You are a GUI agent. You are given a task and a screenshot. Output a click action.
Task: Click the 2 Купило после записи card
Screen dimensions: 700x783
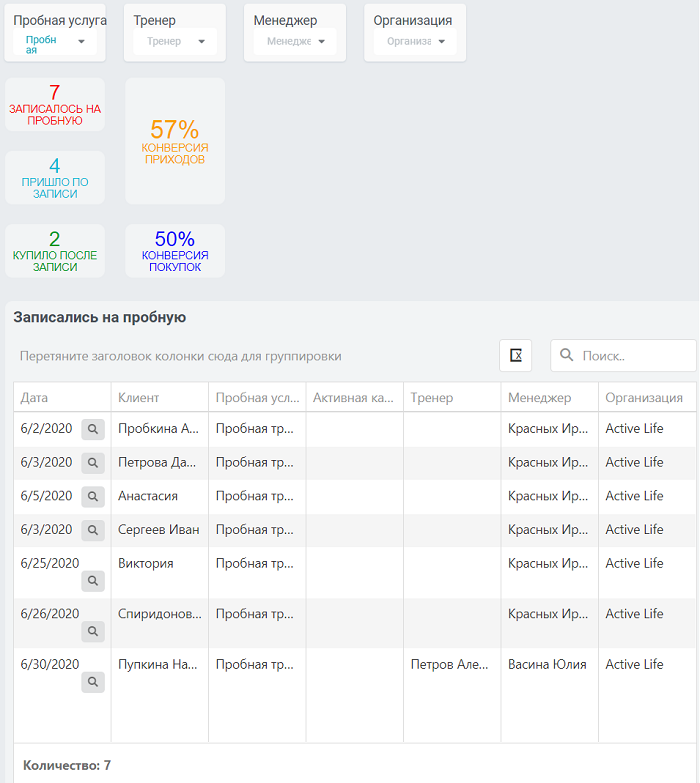[x=55, y=251]
